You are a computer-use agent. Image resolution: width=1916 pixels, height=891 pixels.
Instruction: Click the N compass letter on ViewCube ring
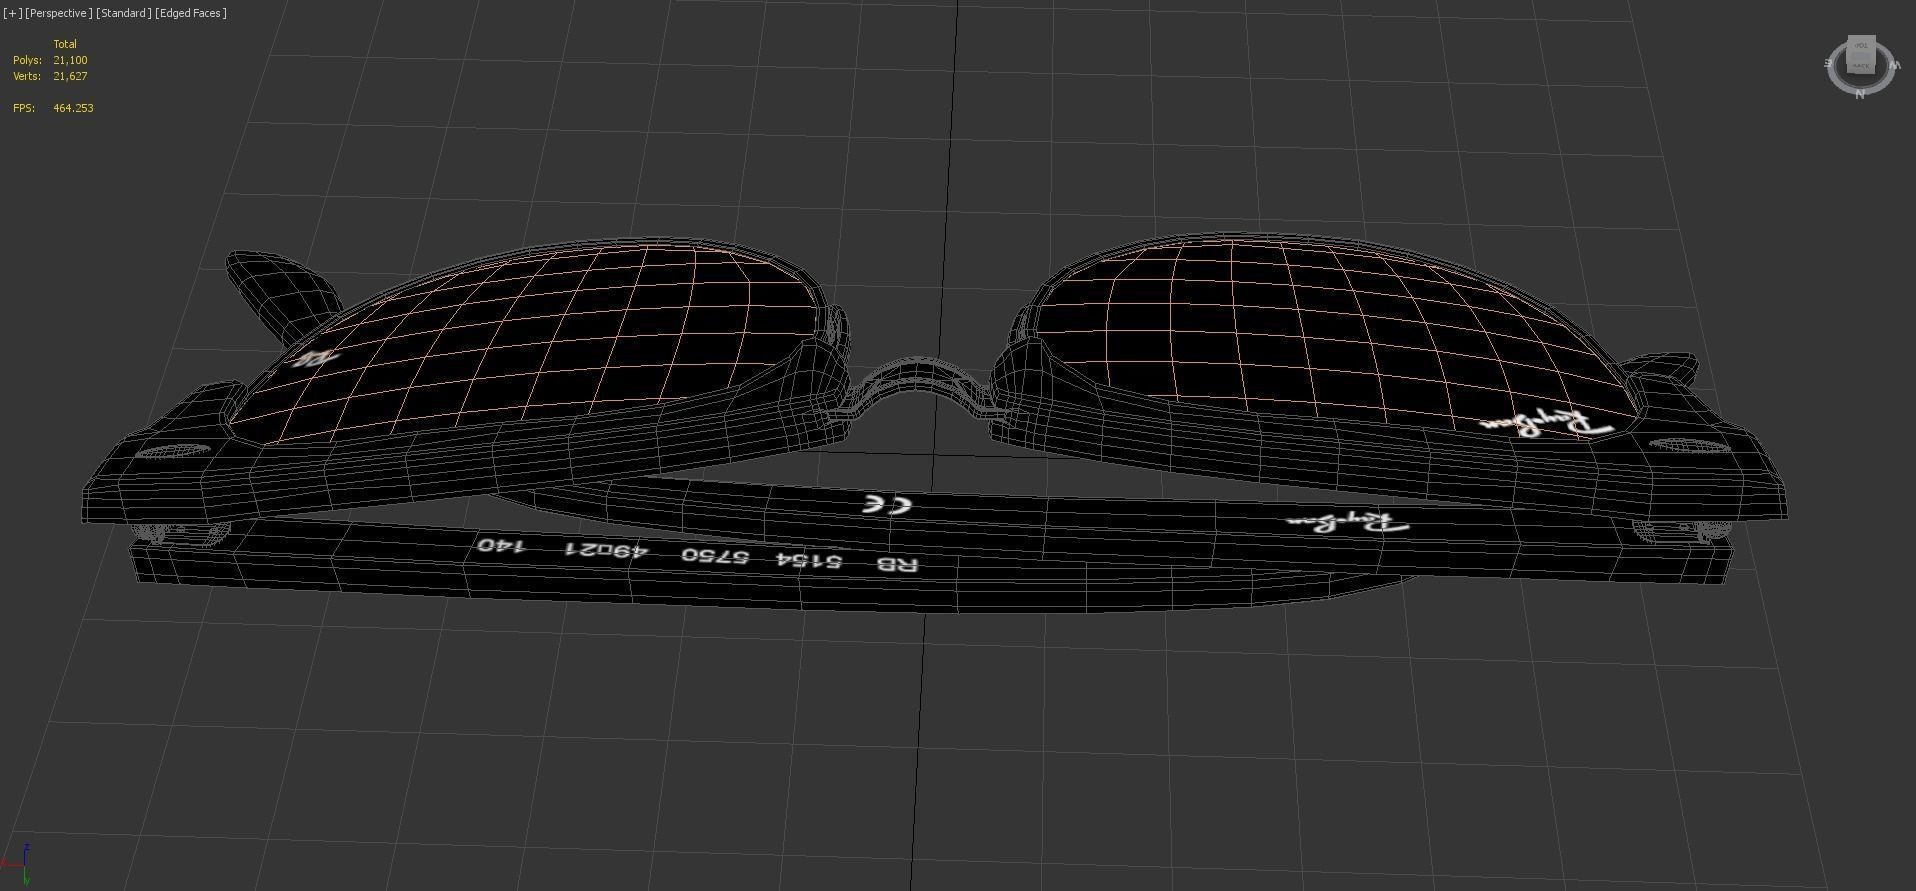click(1860, 95)
